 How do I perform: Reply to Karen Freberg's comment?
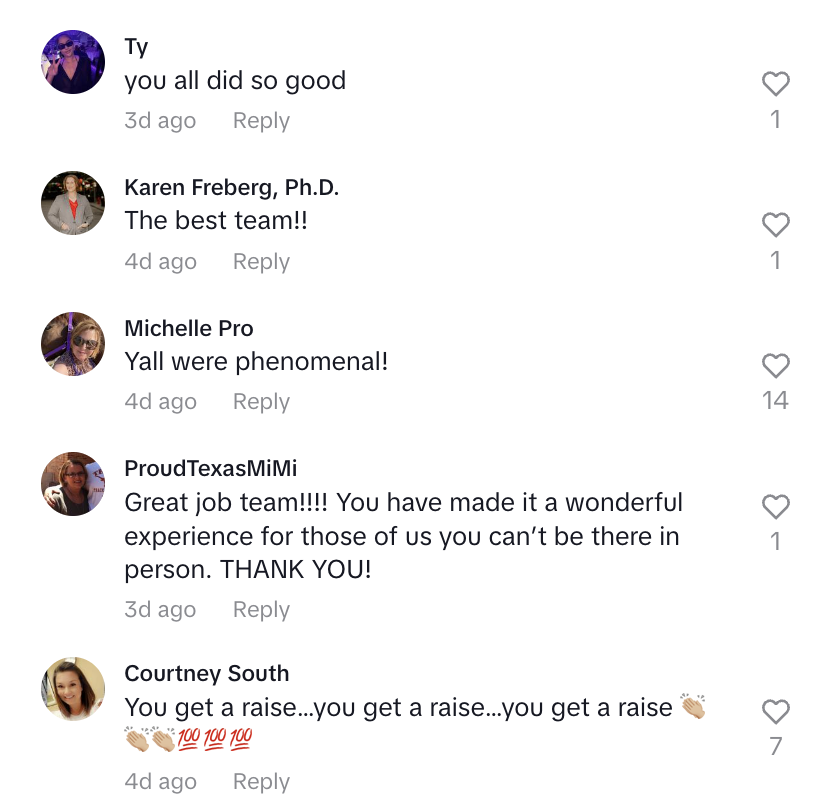(x=261, y=262)
